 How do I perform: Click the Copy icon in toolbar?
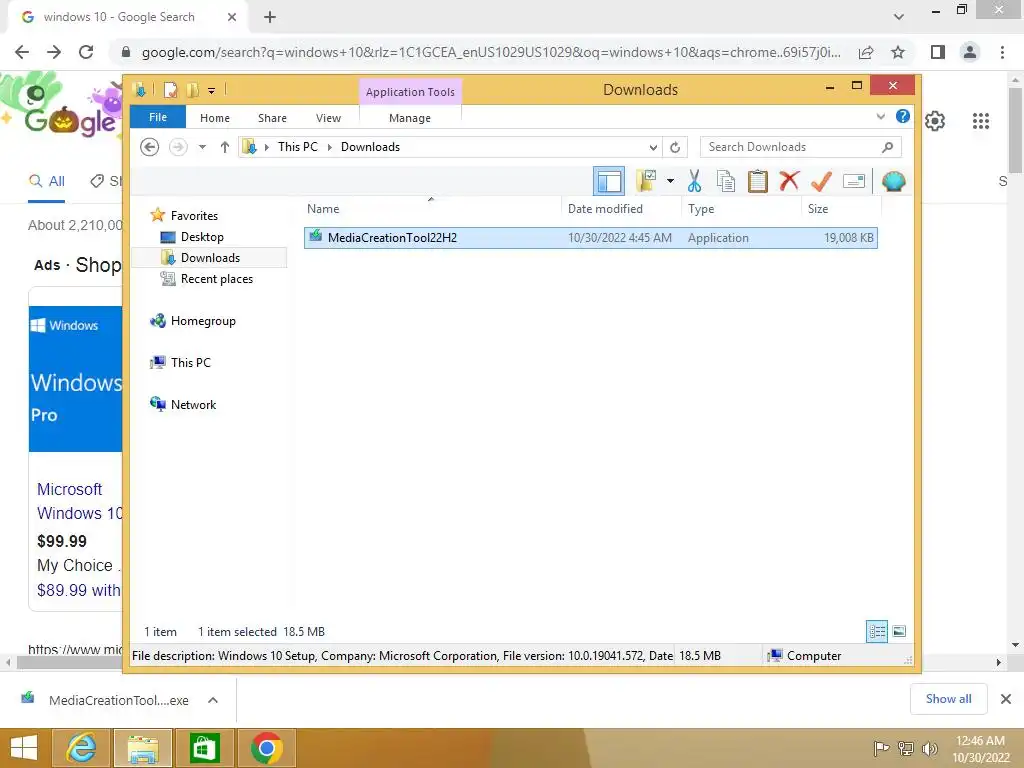point(726,181)
